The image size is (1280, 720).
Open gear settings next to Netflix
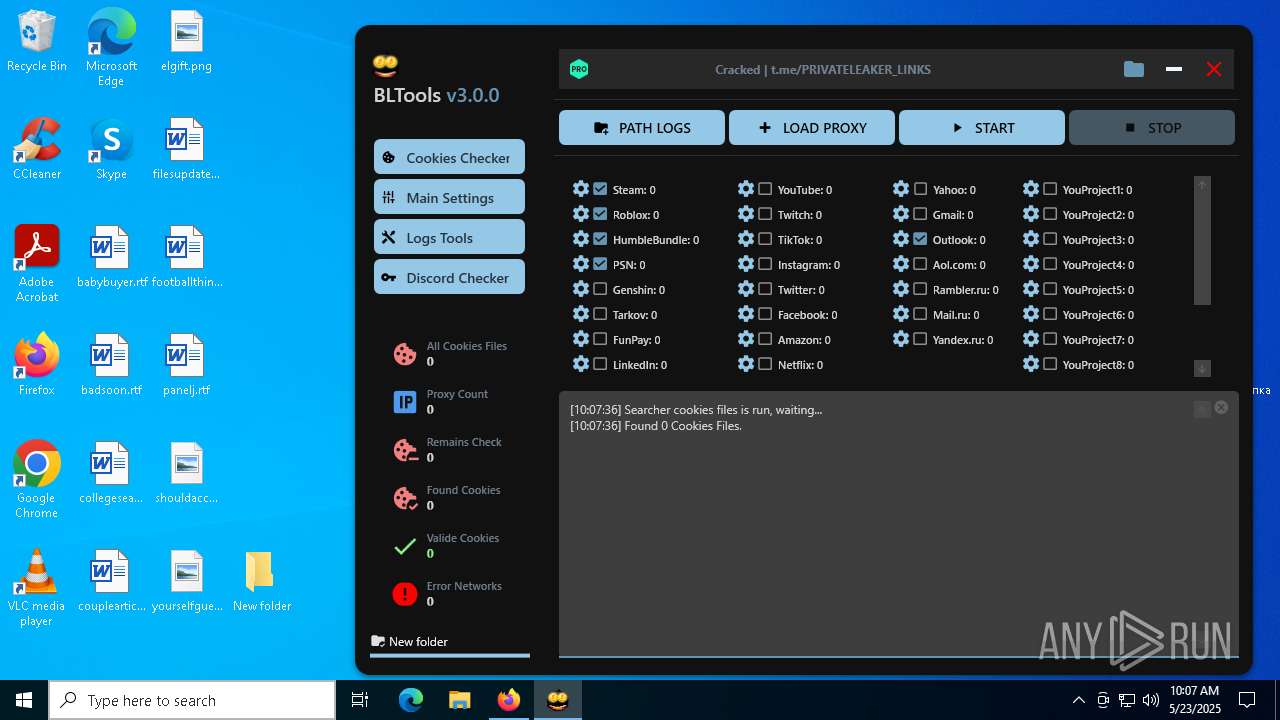click(x=746, y=364)
